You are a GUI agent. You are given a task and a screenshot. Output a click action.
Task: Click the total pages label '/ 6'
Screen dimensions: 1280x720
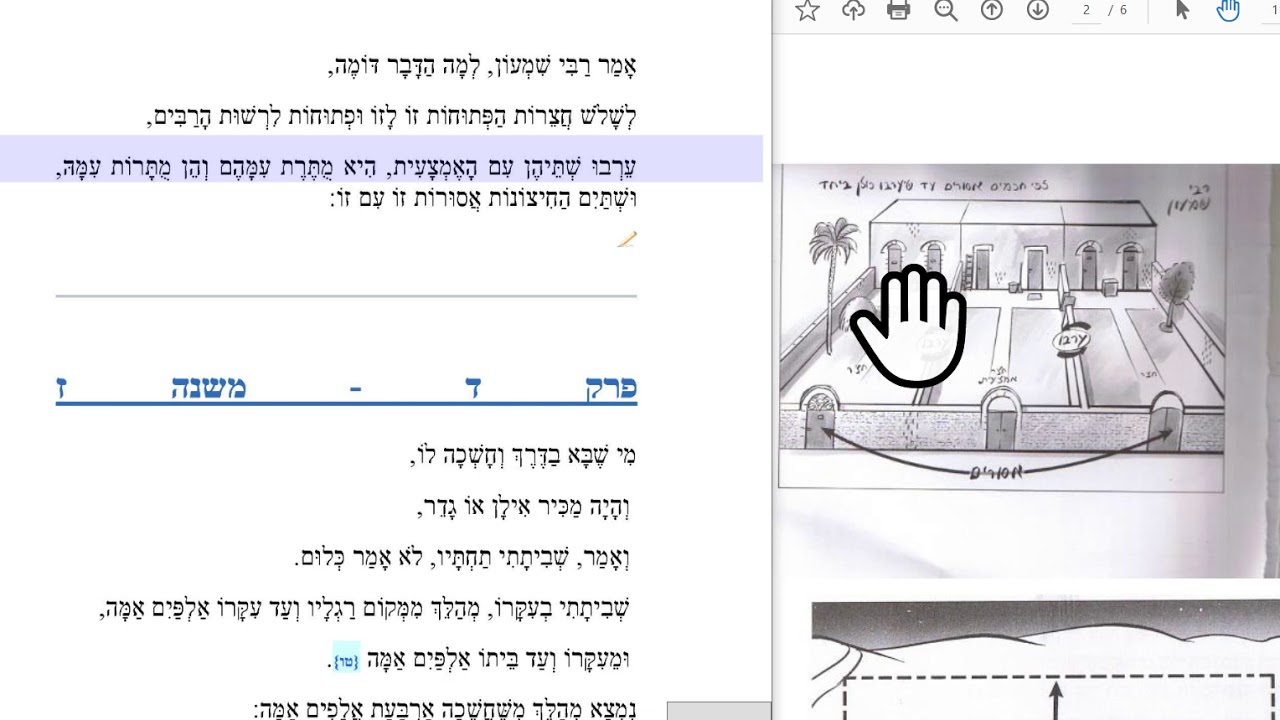[x=1118, y=10]
